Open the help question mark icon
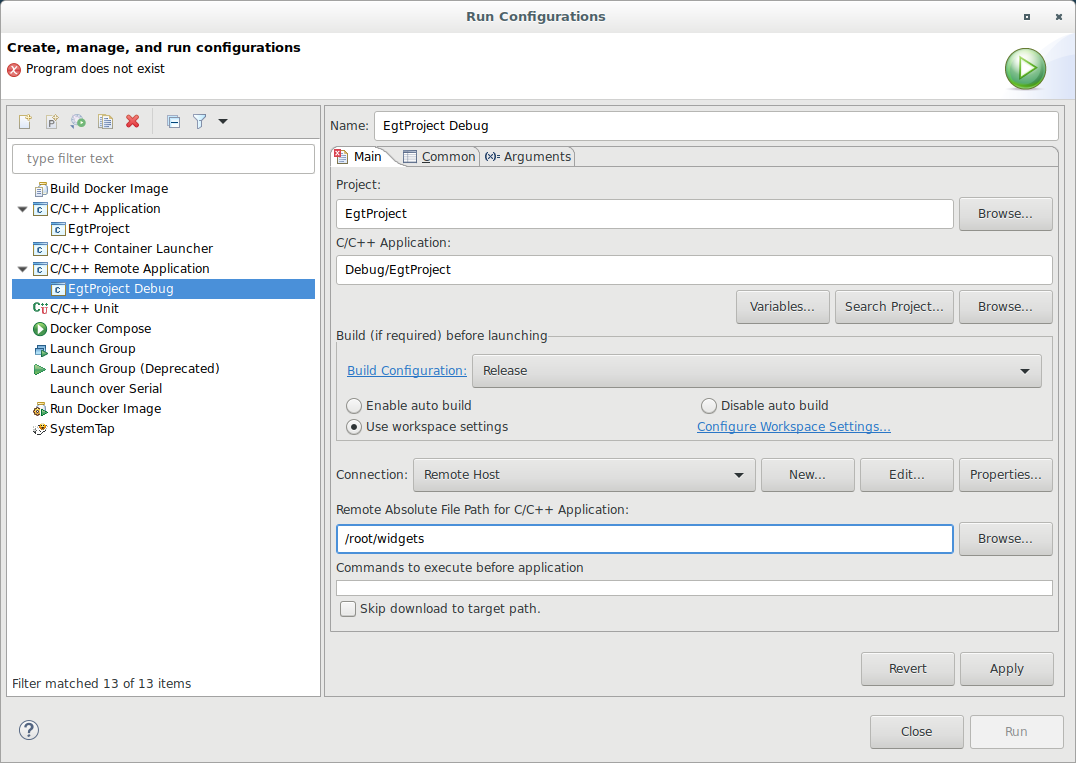This screenshot has width=1076, height=763. [28, 730]
